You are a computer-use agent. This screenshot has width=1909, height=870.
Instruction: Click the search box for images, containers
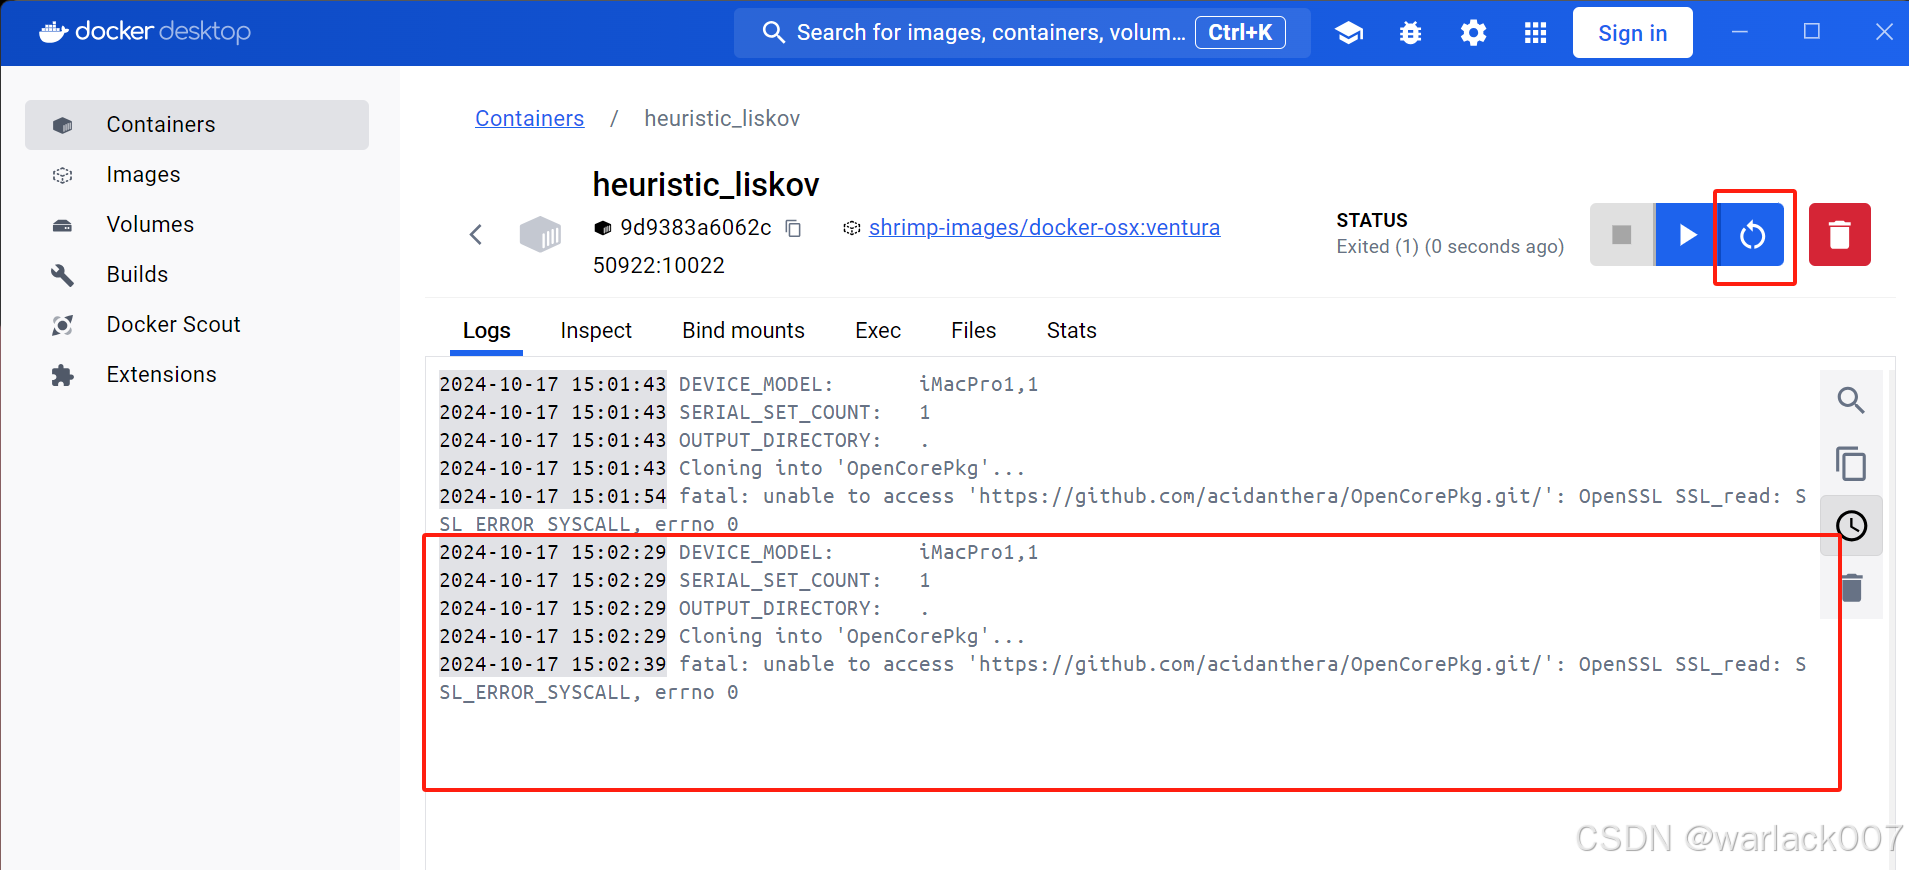point(1022,33)
